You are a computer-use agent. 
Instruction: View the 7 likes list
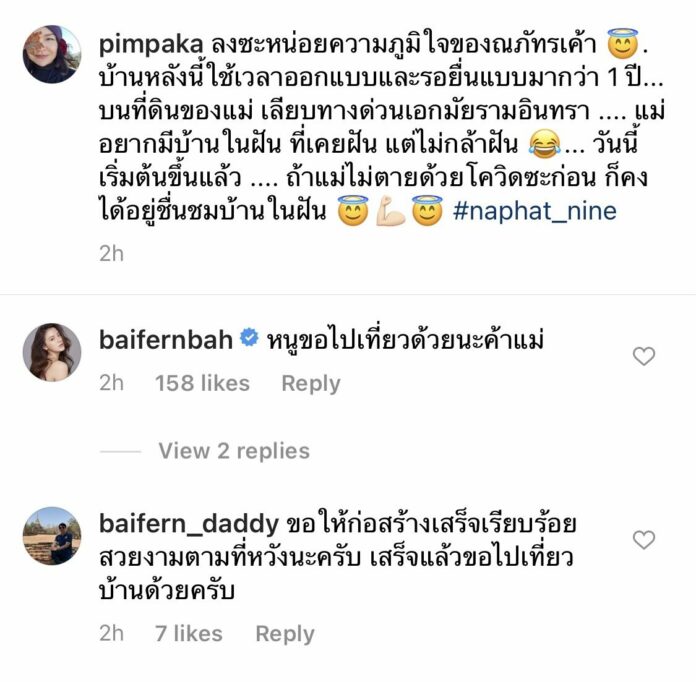[x=189, y=634]
